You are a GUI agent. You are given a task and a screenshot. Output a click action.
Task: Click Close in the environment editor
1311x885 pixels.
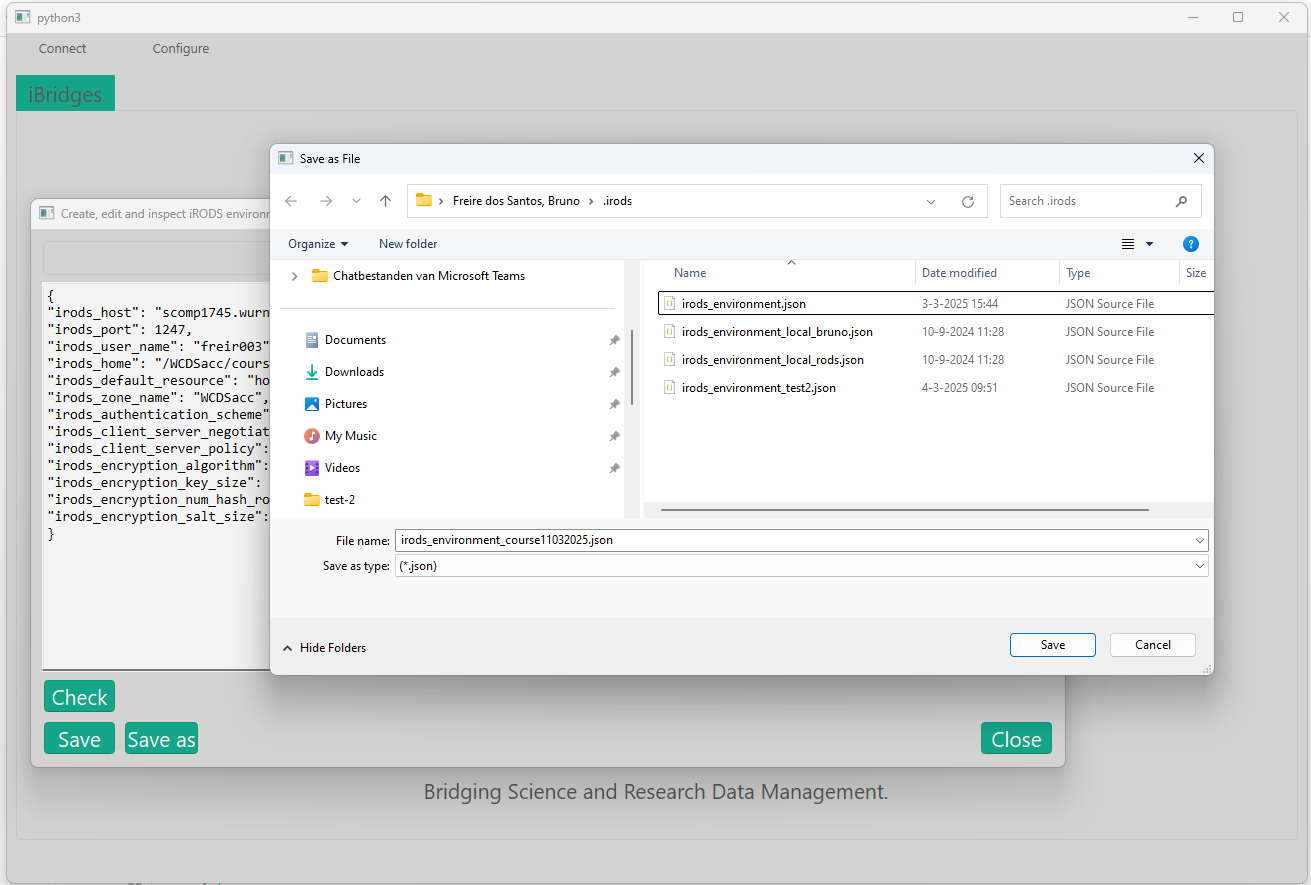pyautogui.click(x=1016, y=739)
